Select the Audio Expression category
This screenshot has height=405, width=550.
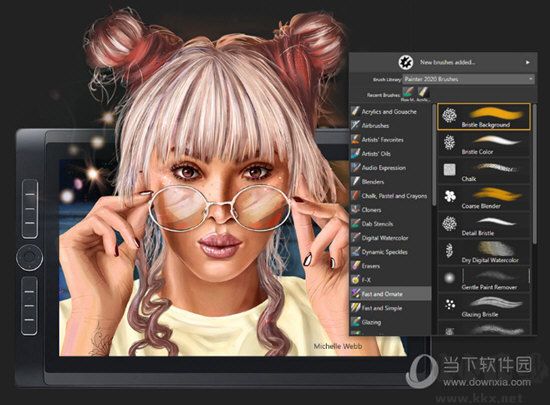coord(390,168)
